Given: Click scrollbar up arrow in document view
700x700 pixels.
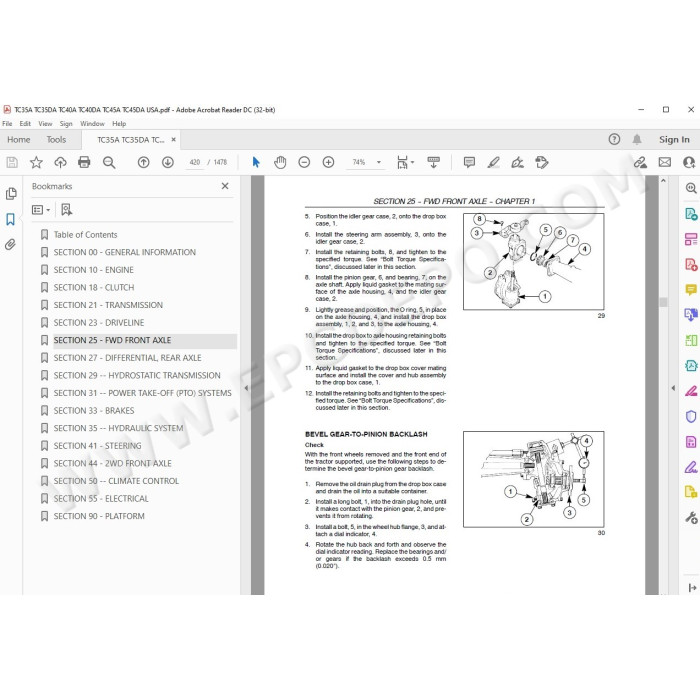Looking at the screenshot, I should point(663,181).
